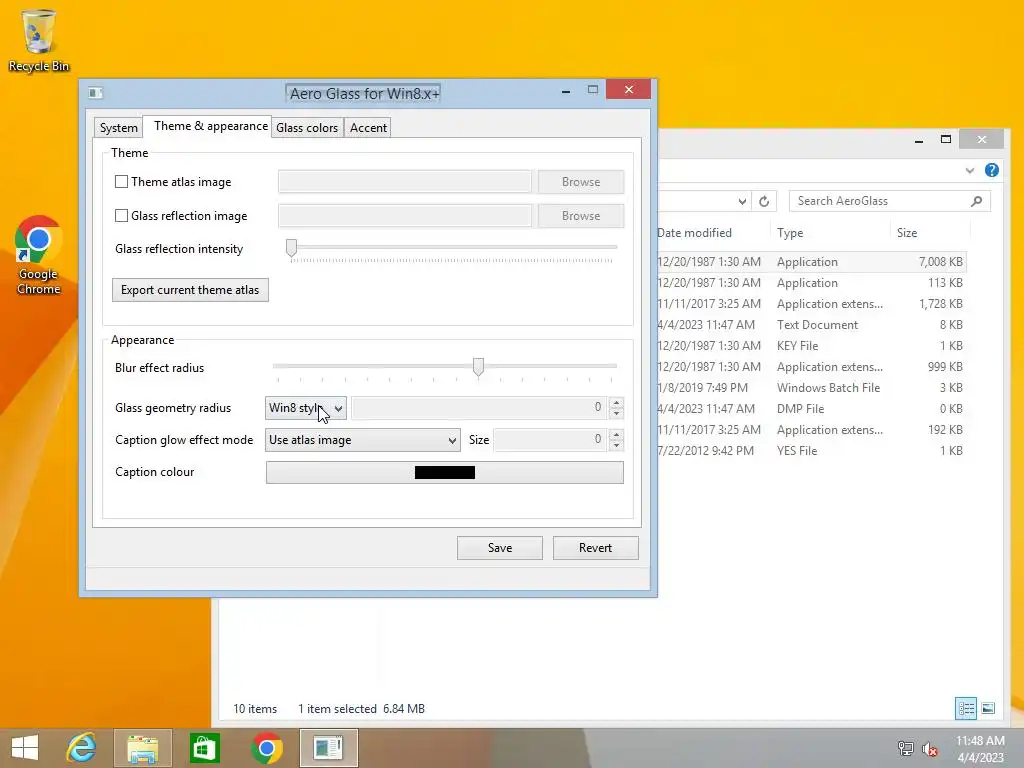The height and width of the screenshot is (768, 1024).
Task: Click the Aero Glass window title bar icon
Action: (95, 93)
